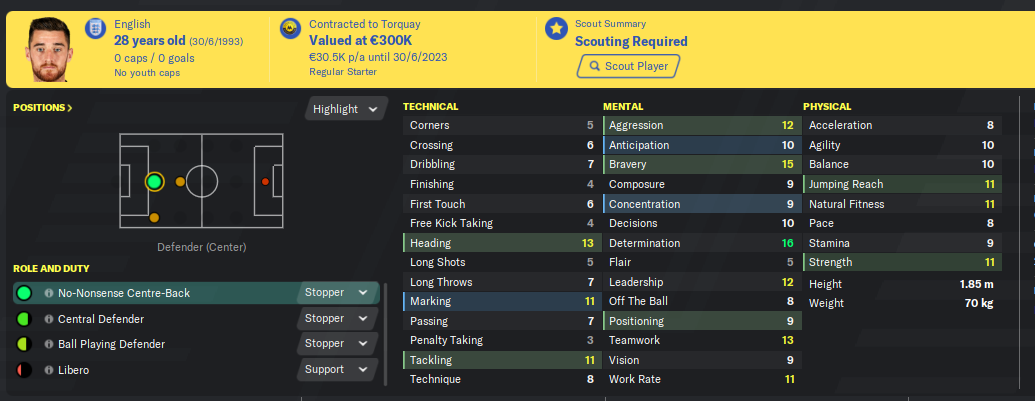Open the Libero Support duty dropdown
Screen dimensions: 1035x401
(x=337, y=369)
